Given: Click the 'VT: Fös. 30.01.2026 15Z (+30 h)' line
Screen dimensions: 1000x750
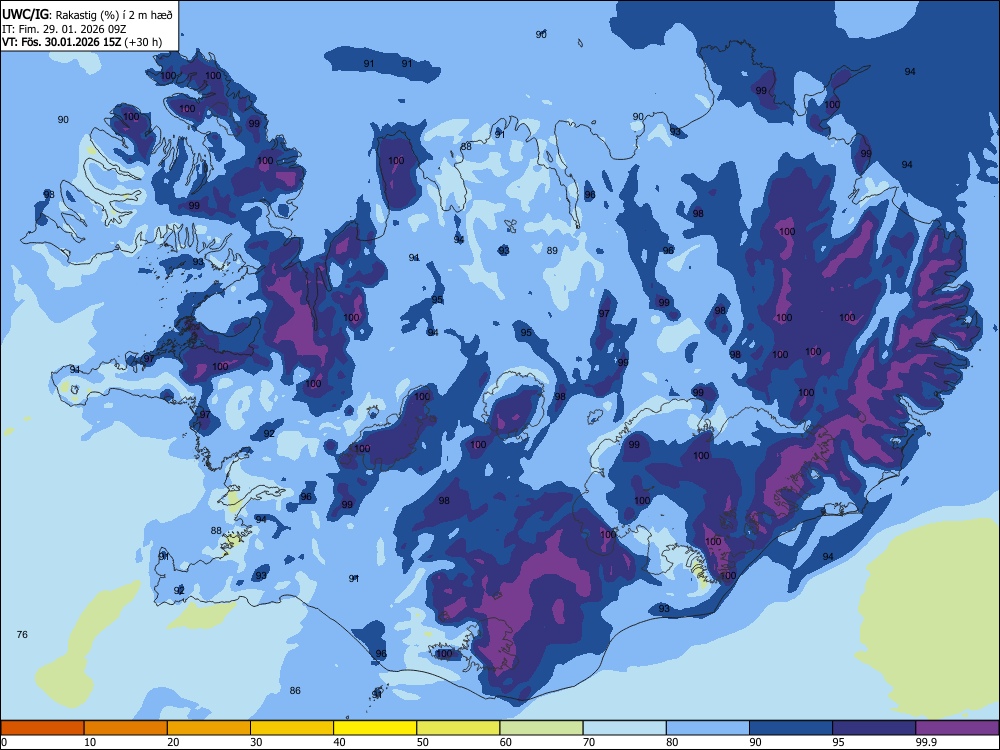Looking at the screenshot, I should point(82,43).
